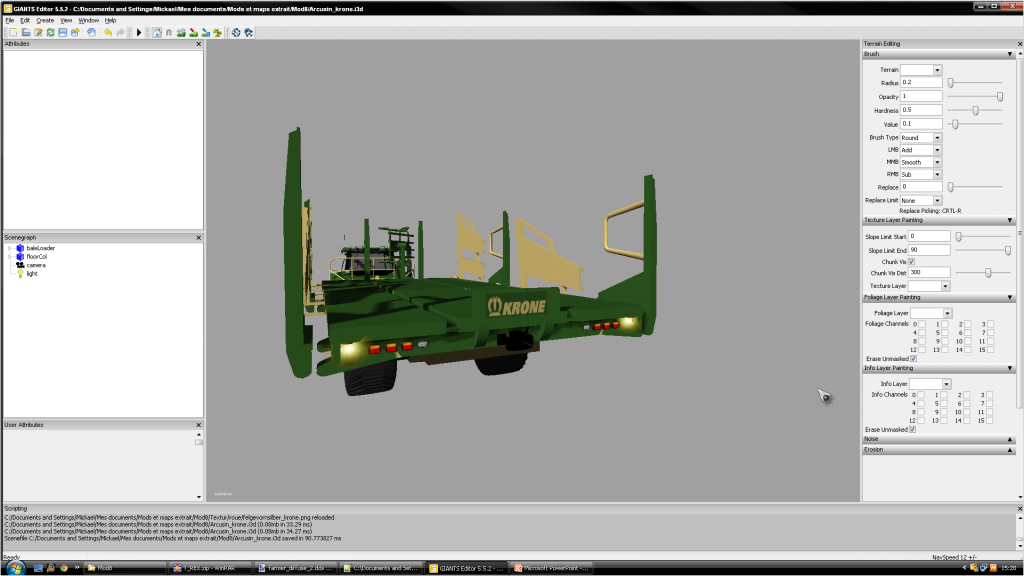Click the Open file folder icon

click(25, 33)
